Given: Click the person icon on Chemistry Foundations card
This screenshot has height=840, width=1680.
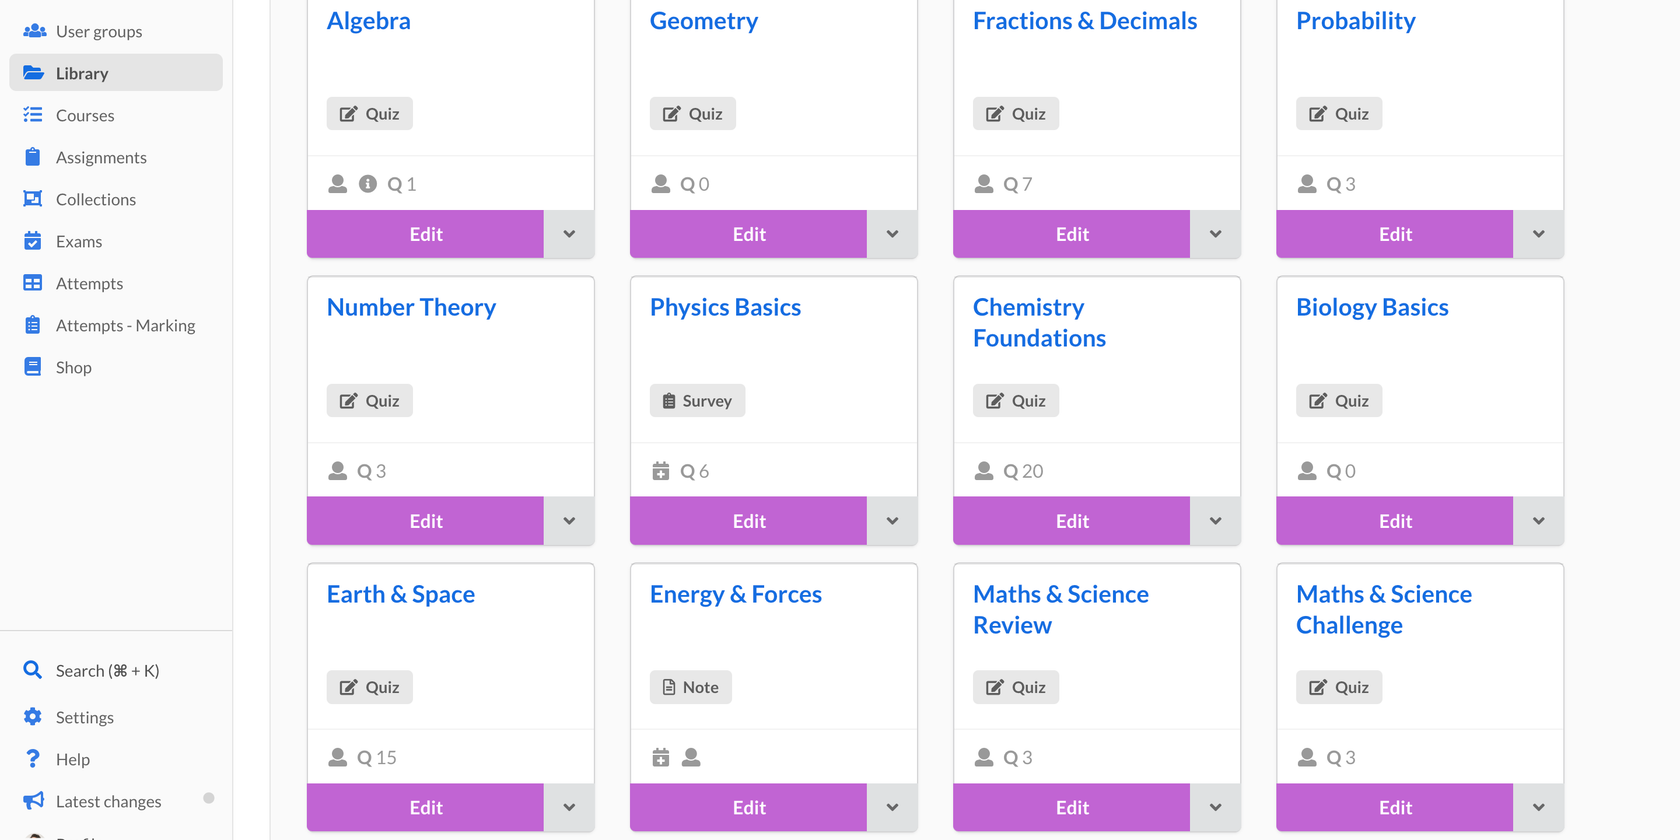Looking at the screenshot, I should click(983, 470).
